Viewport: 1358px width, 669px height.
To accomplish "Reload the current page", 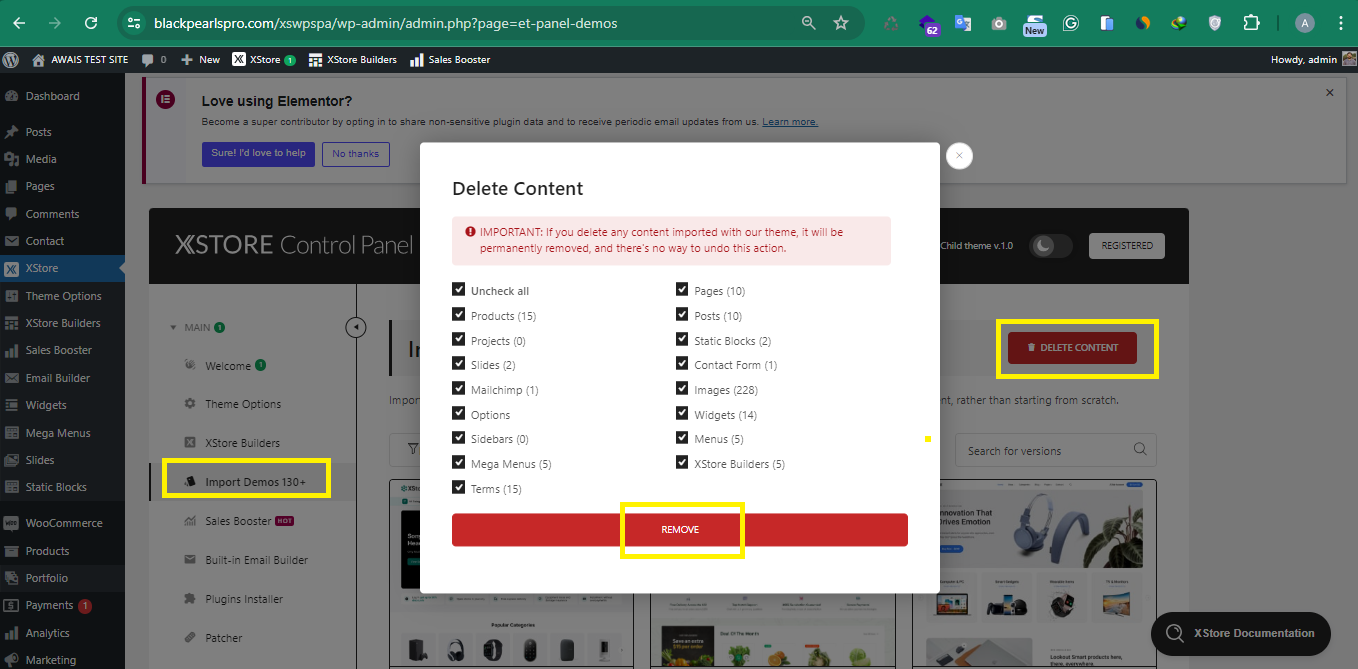I will click(x=91, y=22).
